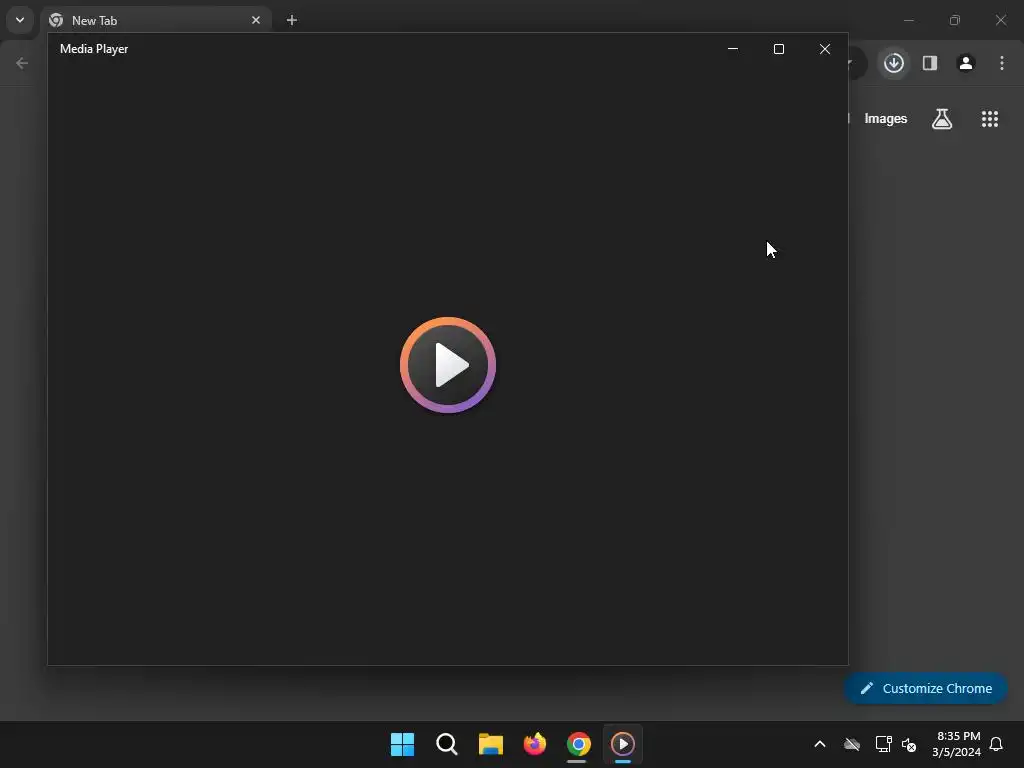Go back in Chrome

click(22, 63)
